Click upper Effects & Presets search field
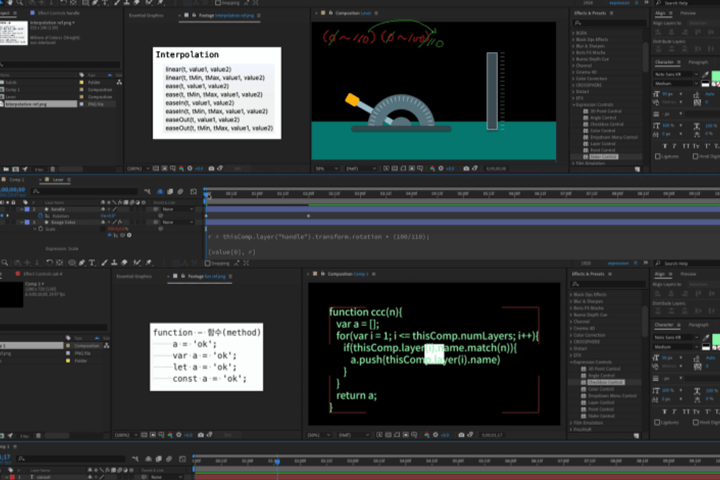 click(610, 23)
